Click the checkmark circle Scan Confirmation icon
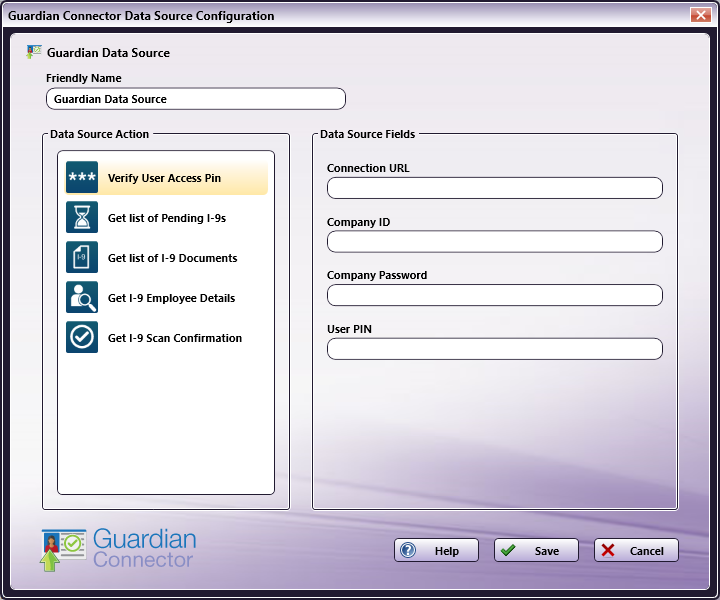Screen dimensions: 720x600 pos(82,337)
